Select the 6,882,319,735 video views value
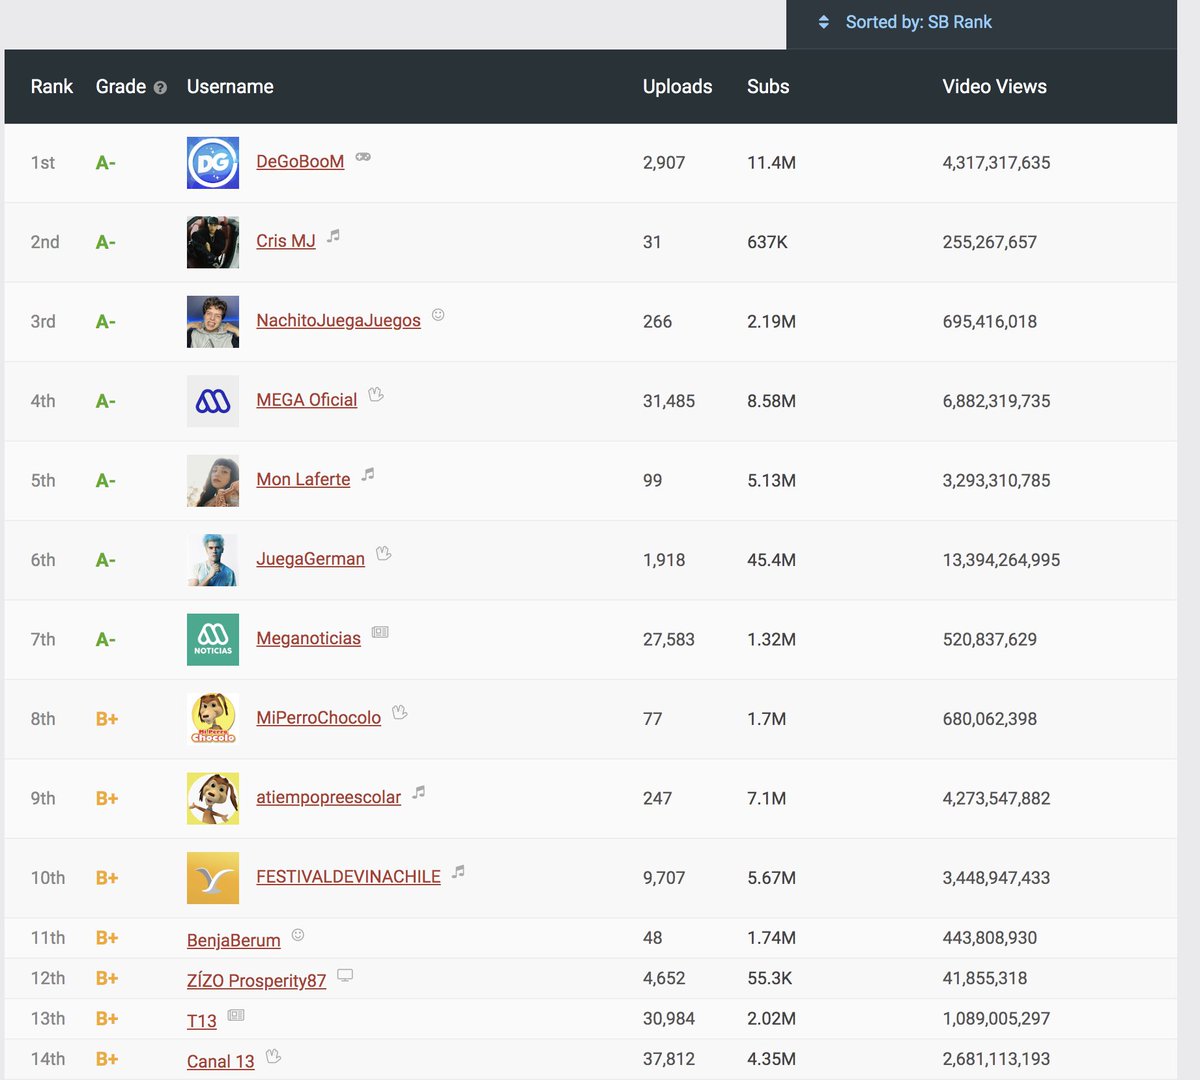The height and width of the screenshot is (1080, 1200). [x=996, y=402]
